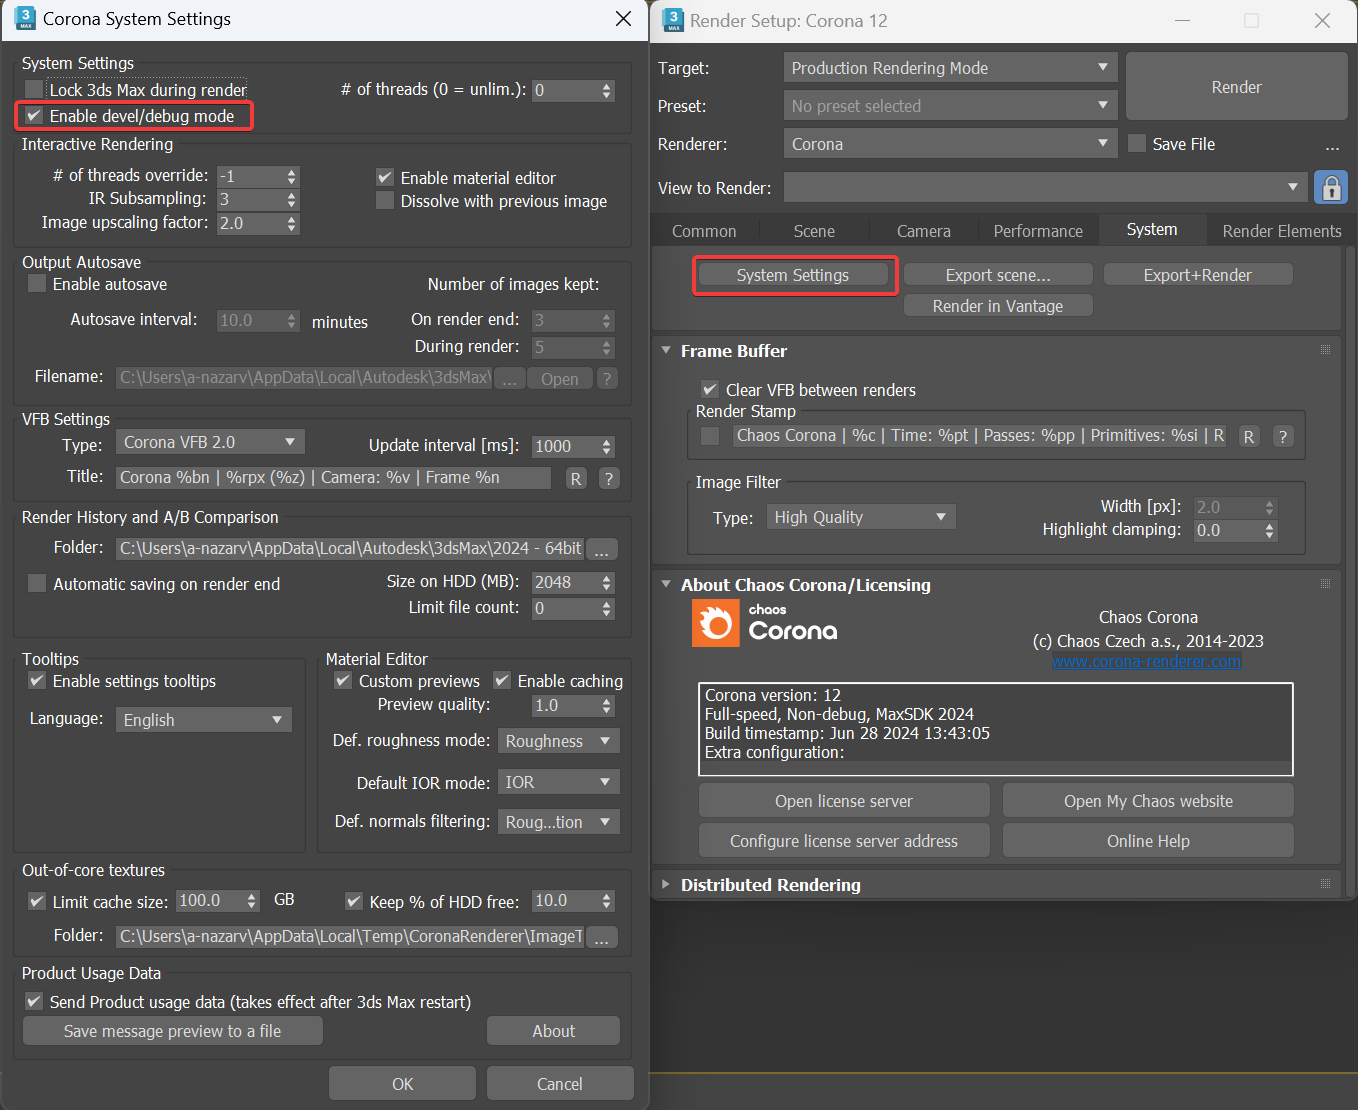Click the ? help button for Render Stamp
The height and width of the screenshot is (1110, 1358).
(x=1283, y=436)
